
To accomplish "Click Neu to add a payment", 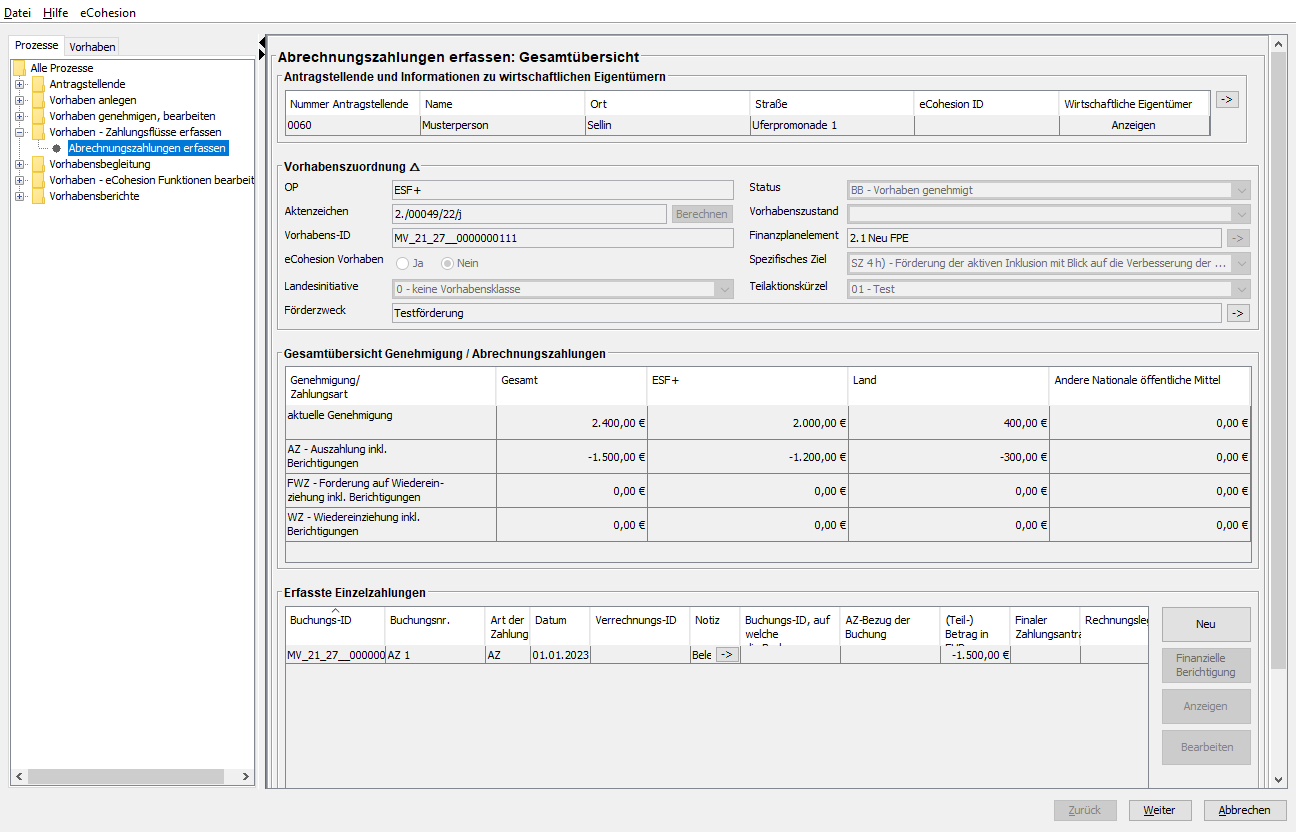I will (x=1206, y=624).
